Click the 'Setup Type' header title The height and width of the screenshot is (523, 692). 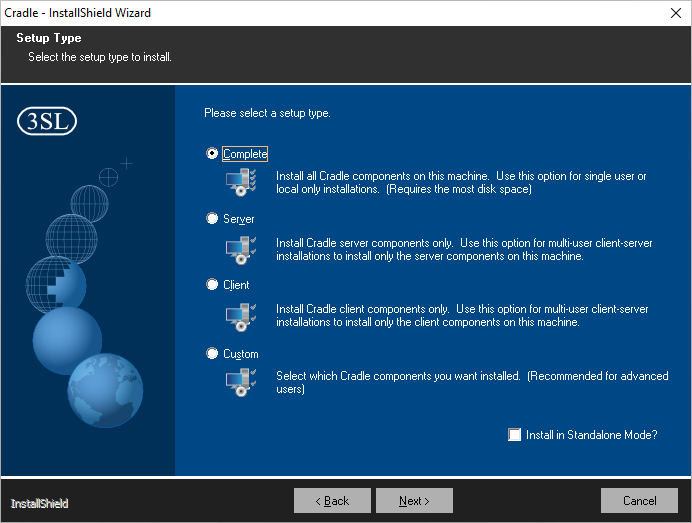(49, 38)
